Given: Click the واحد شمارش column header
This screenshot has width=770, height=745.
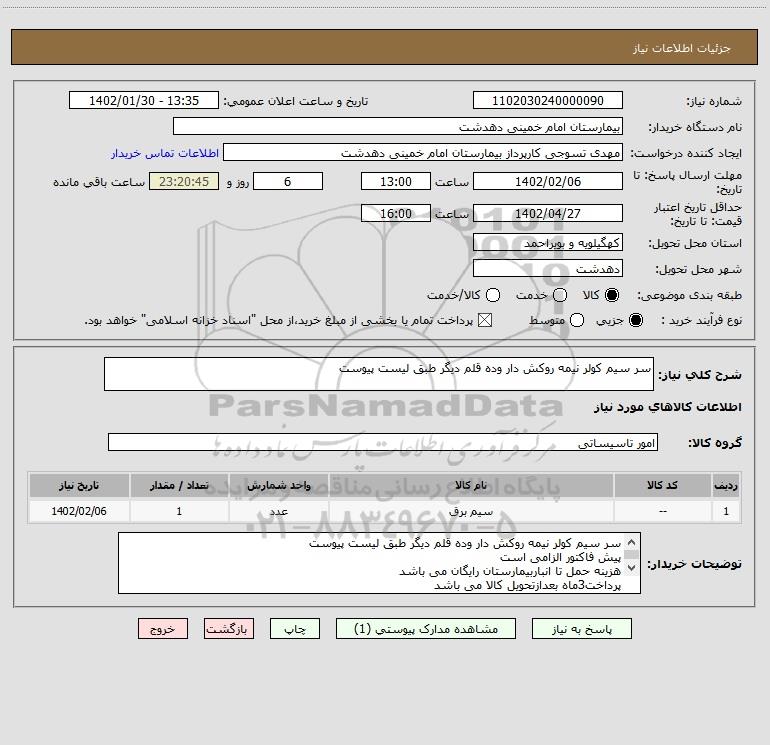Looking at the screenshot, I should click(278, 485).
